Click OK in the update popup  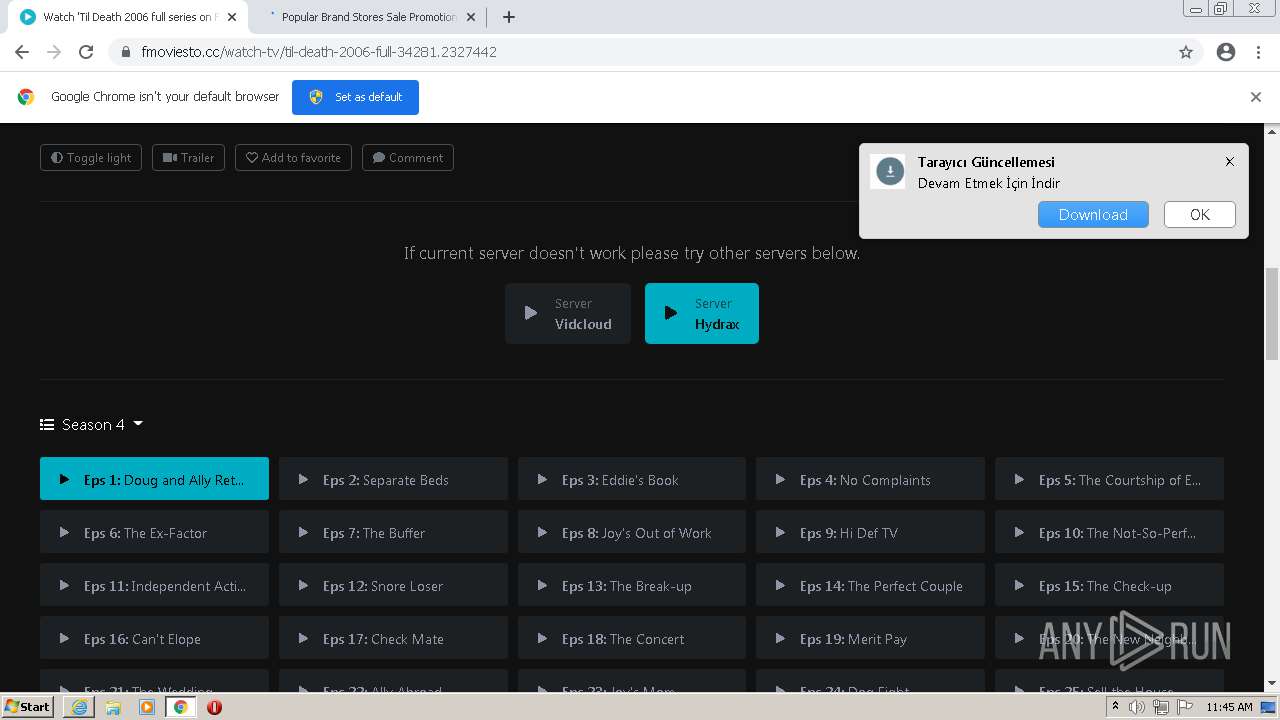click(1200, 215)
